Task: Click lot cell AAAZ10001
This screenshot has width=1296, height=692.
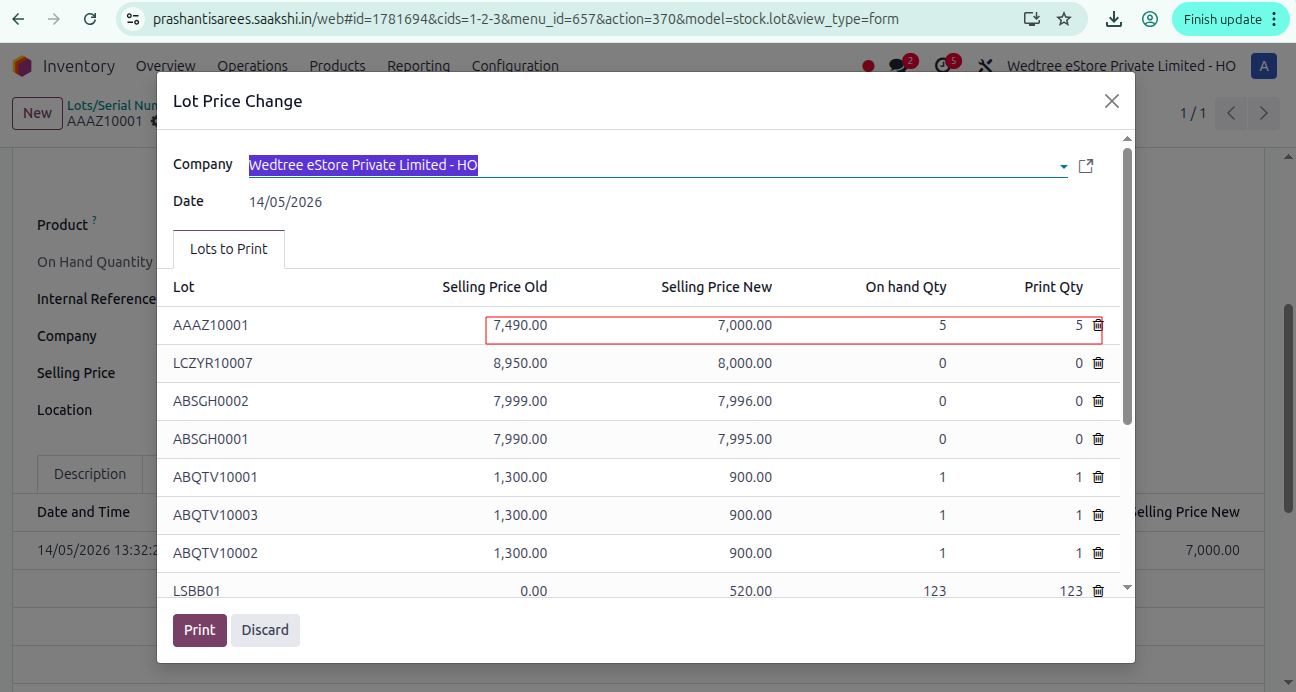Action: coord(211,325)
